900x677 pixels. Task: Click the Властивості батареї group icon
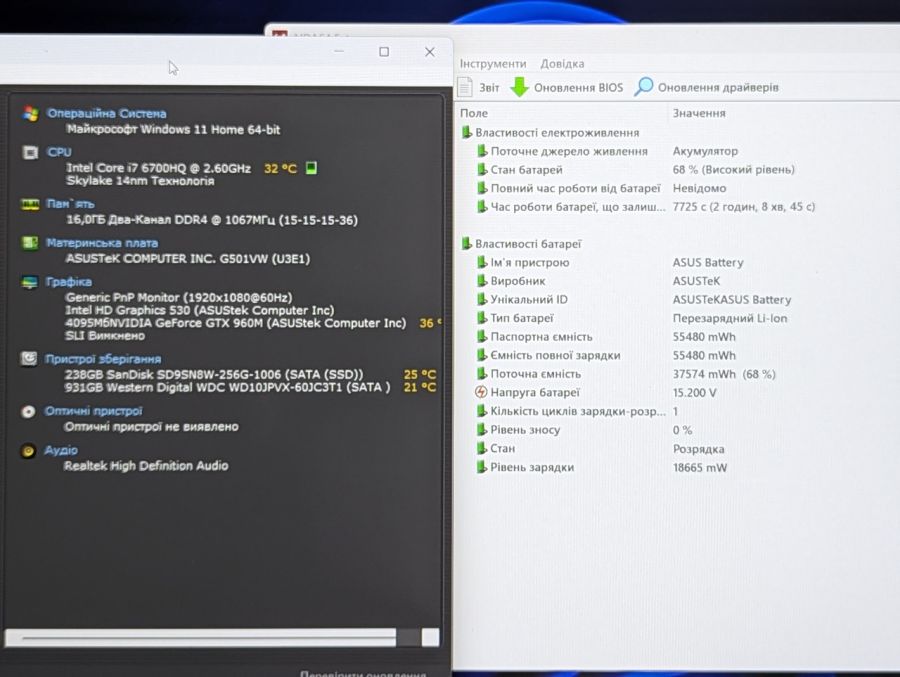click(x=467, y=244)
